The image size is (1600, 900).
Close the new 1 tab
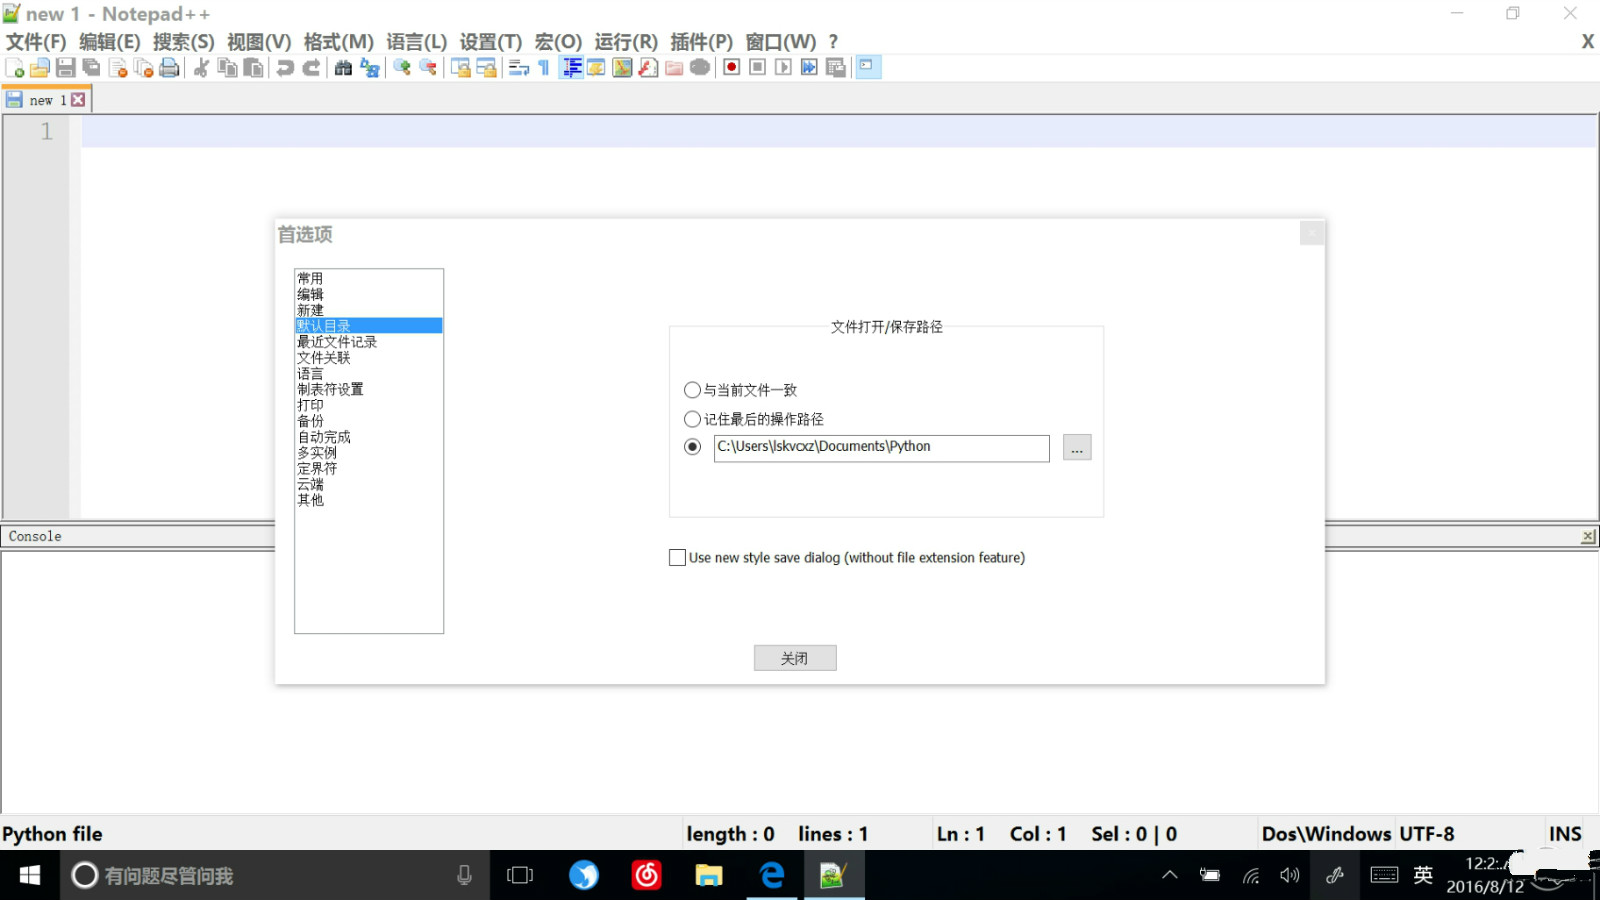point(78,100)
